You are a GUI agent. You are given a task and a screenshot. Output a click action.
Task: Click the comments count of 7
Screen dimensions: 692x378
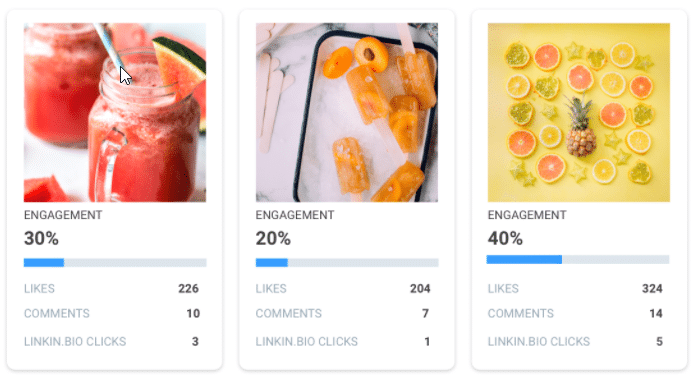[x=425, y=314]
